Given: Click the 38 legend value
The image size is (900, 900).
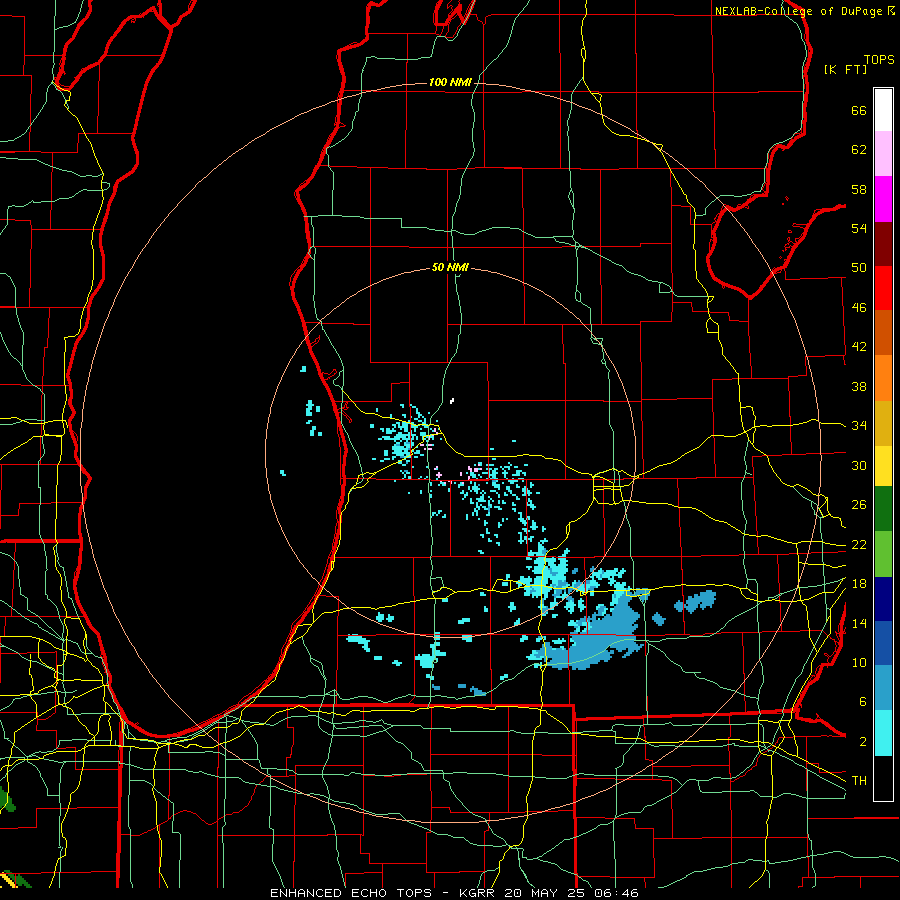Looking at the screenshot, I should pos(859,386).
